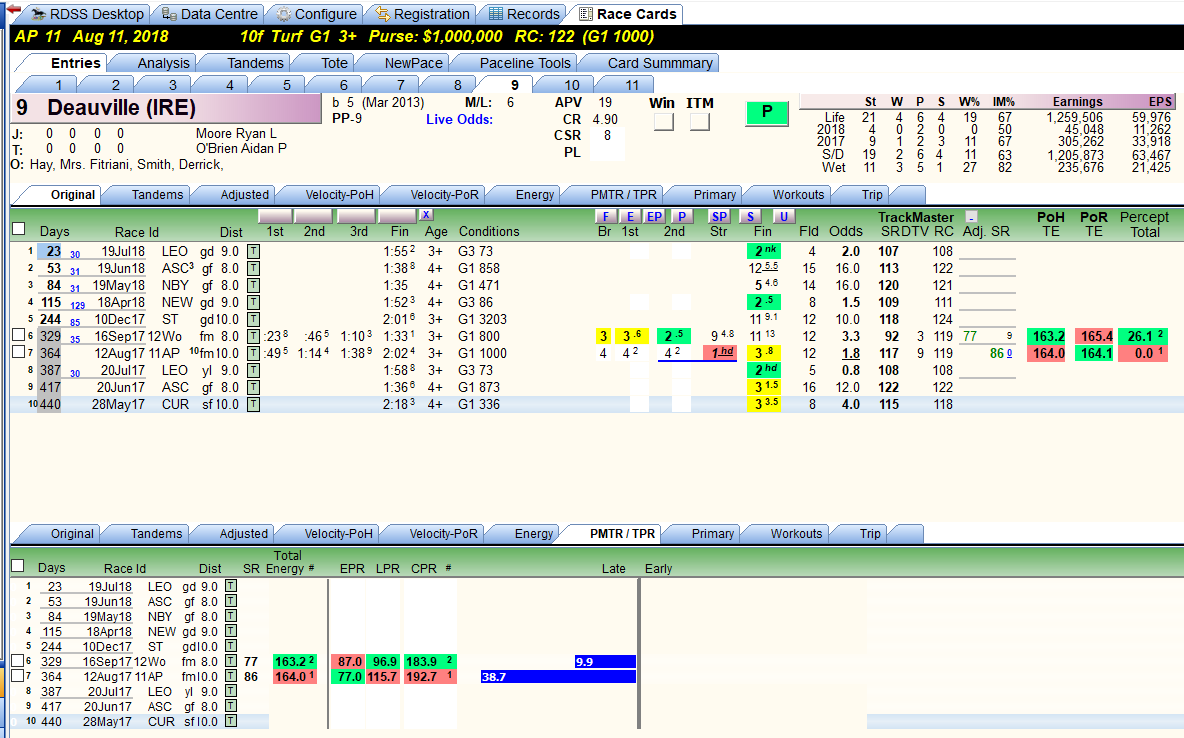
Task: Tick the ITM checkbox
Action: [x=700, y=121]
